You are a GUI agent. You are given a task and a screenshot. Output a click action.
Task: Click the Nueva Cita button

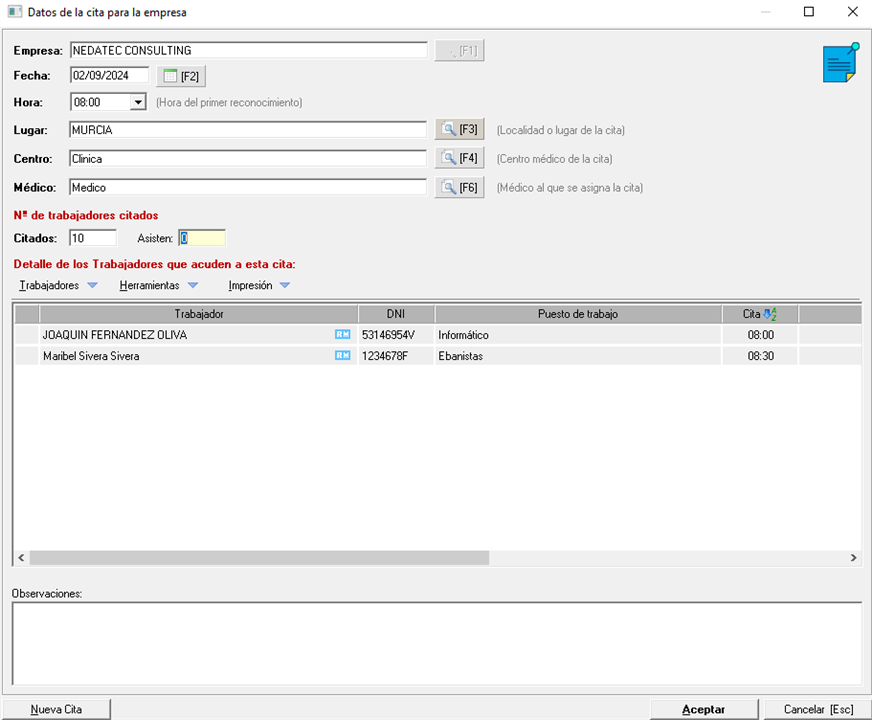(56, 709)
